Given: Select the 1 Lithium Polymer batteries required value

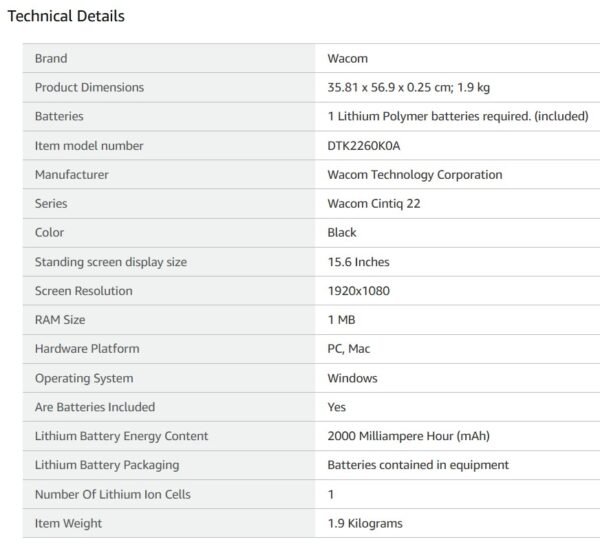Looking at the screenshot, I should coord(458,116).
